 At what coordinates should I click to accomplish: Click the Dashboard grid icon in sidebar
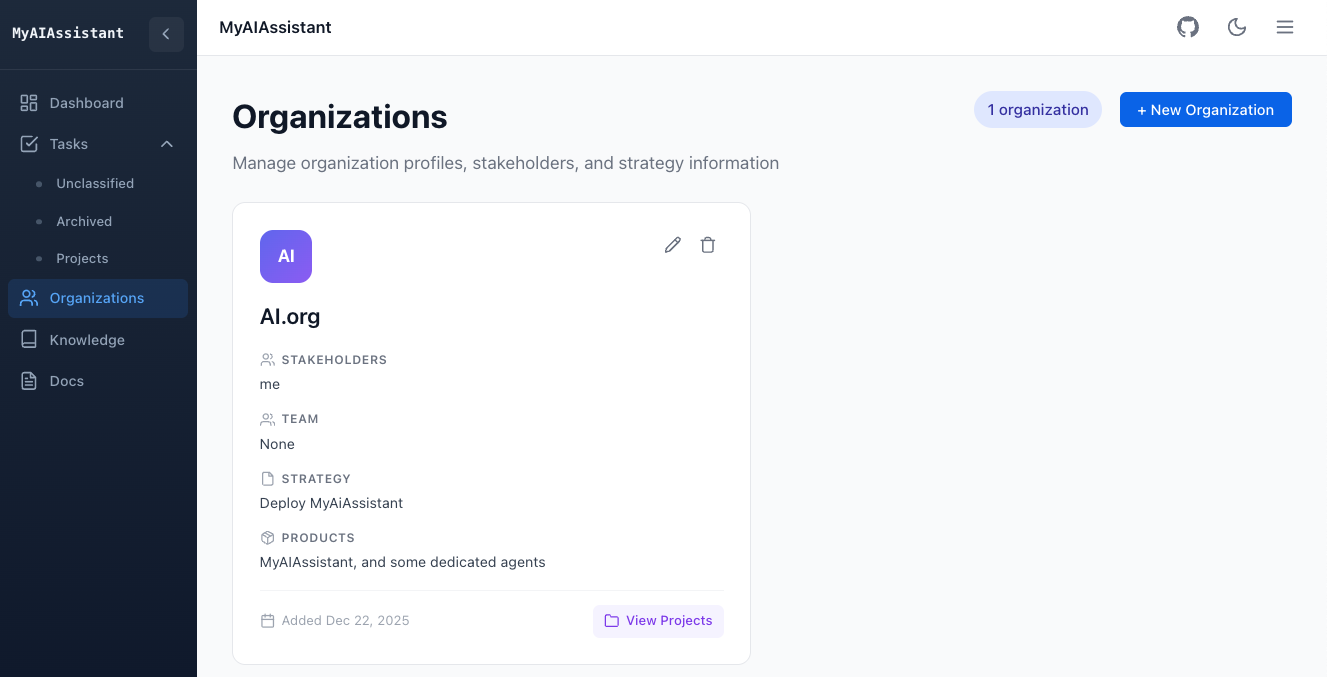pyautogui.click(x=29, y=103)
